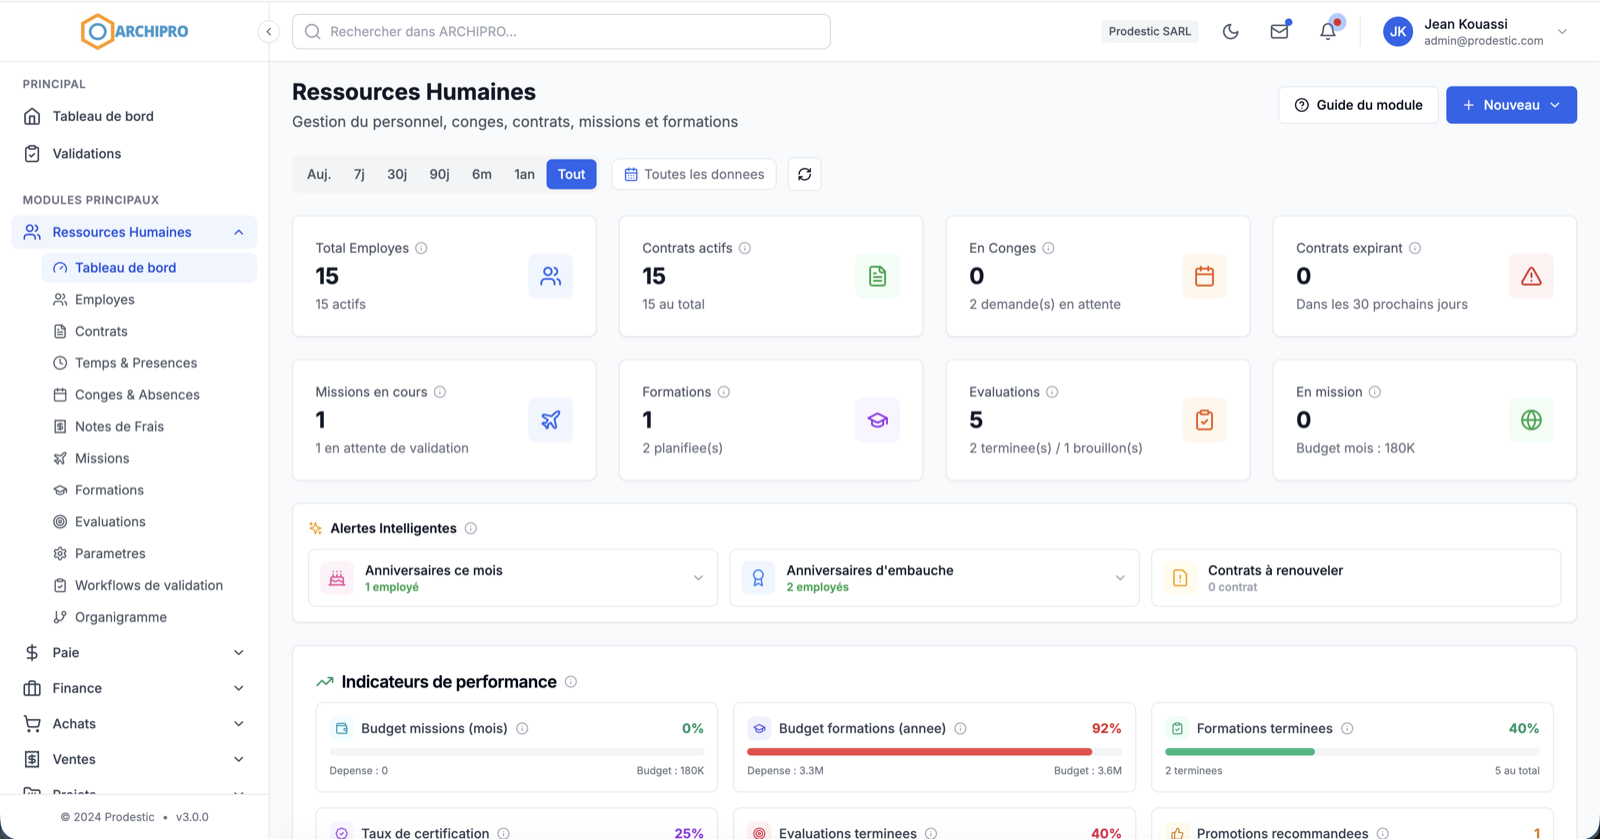This screenshot has height=839, width=1600.
Task: Open Validations in the sidebar
Action: (x=134, y=153)
